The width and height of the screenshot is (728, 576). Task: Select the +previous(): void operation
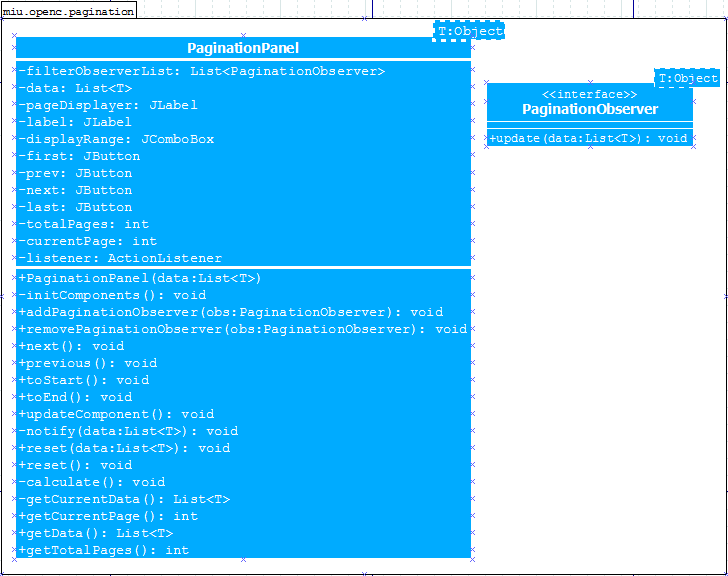pos(88,363)
